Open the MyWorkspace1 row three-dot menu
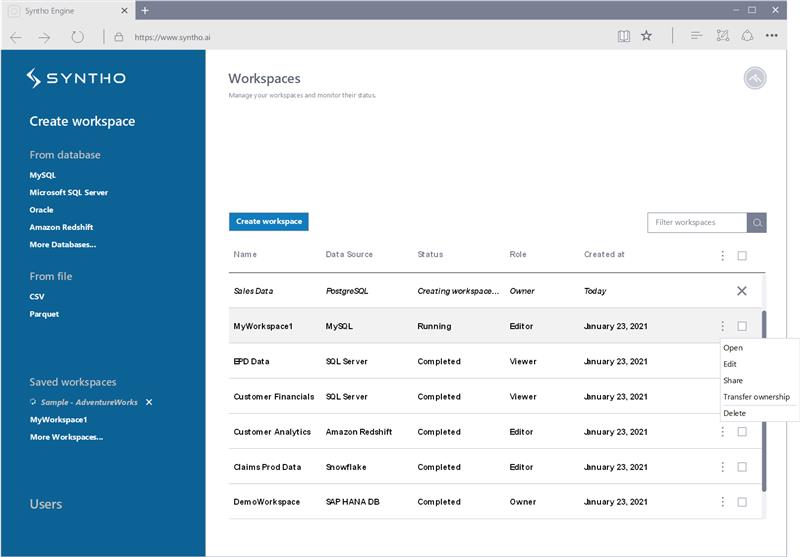 click(722, 326)
